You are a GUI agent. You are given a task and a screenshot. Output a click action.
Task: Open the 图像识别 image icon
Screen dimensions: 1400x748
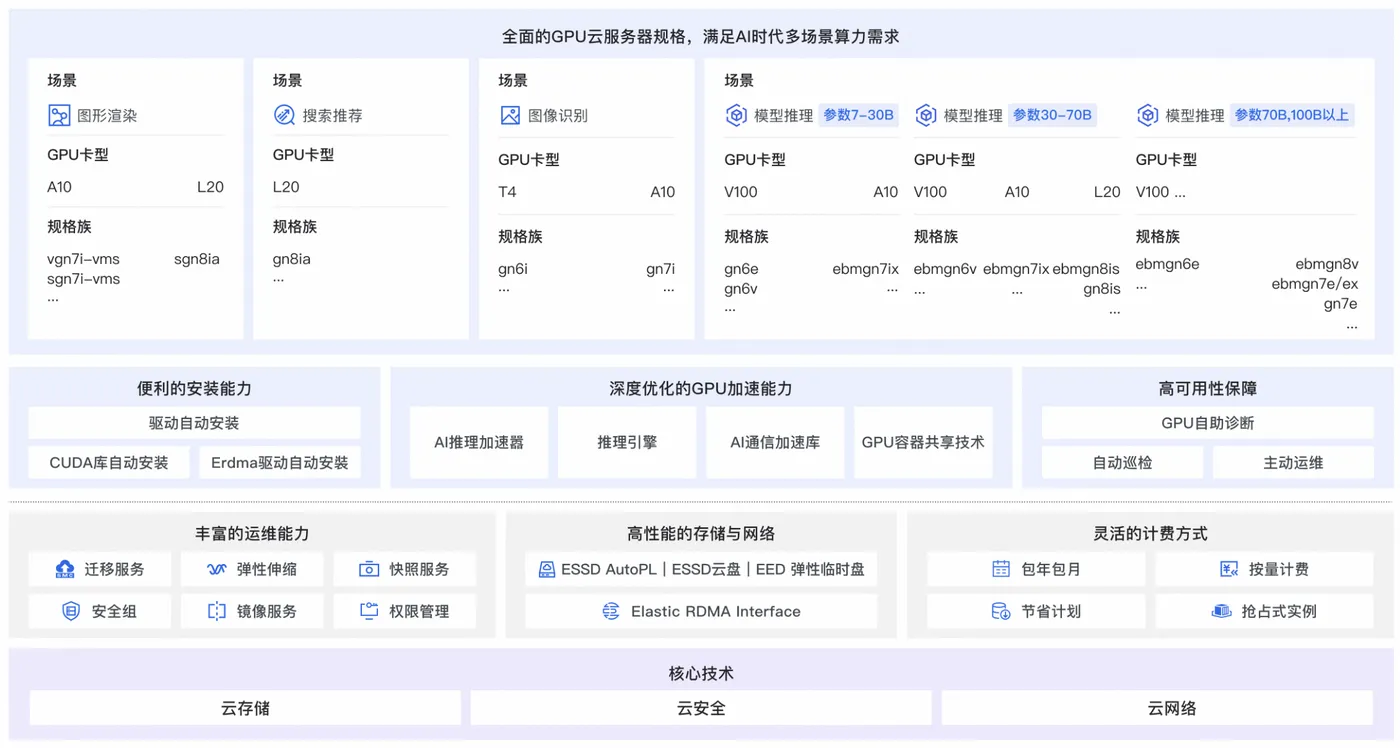click(x=512, y=115)
